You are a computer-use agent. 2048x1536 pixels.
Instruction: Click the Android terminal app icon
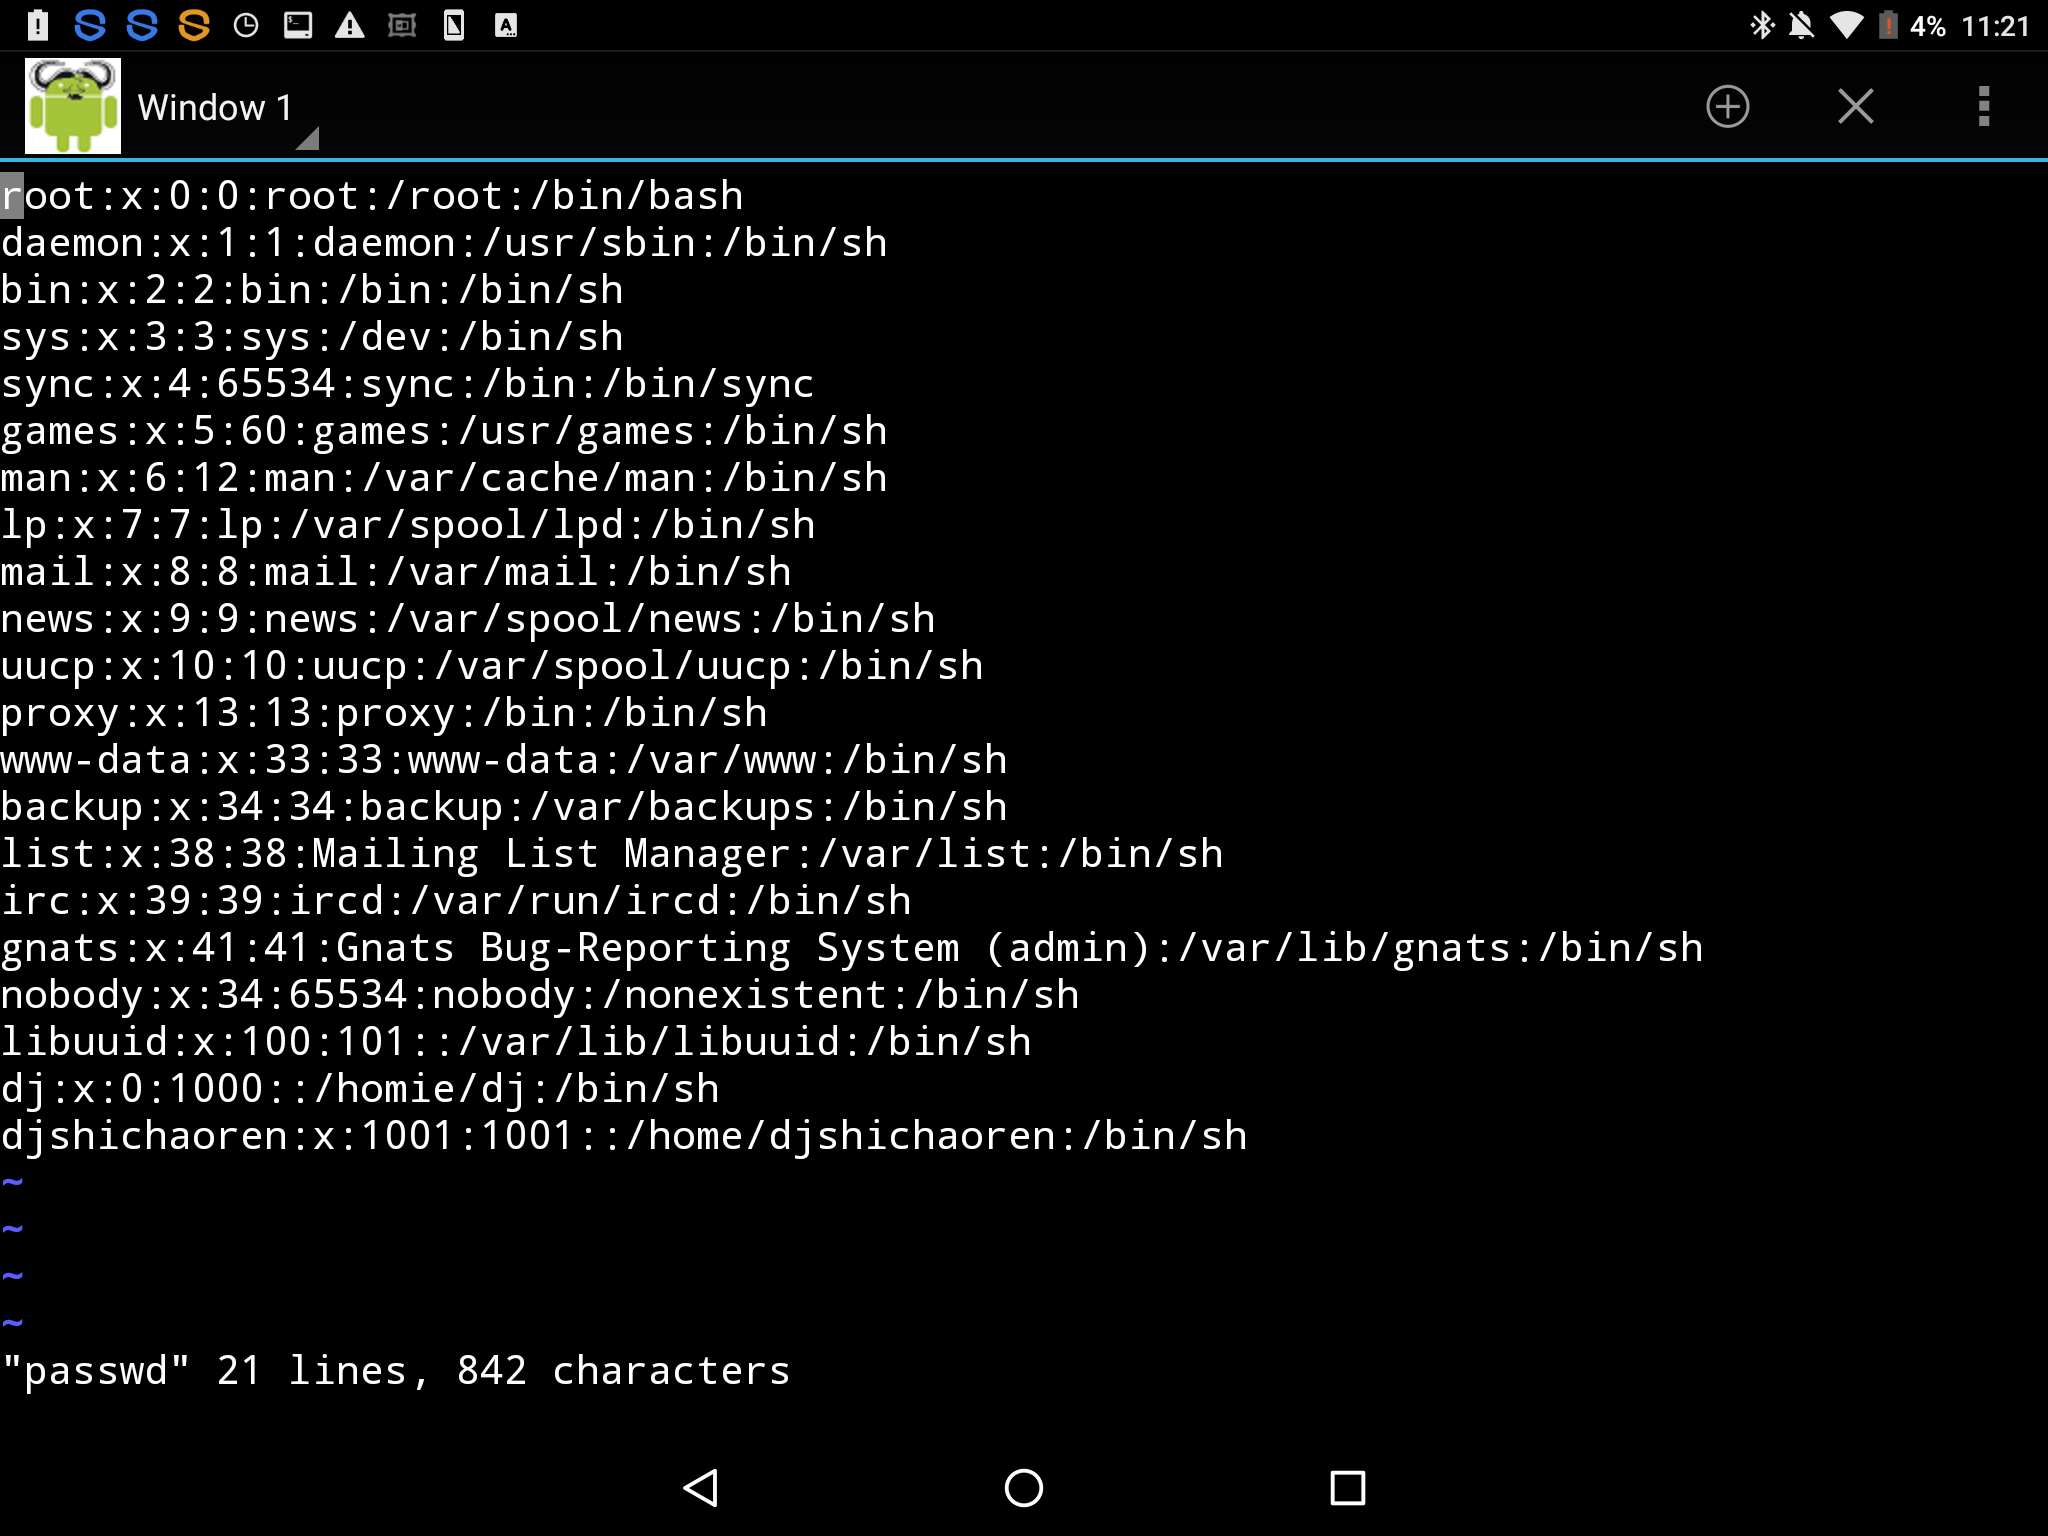(x=73, y=105)
